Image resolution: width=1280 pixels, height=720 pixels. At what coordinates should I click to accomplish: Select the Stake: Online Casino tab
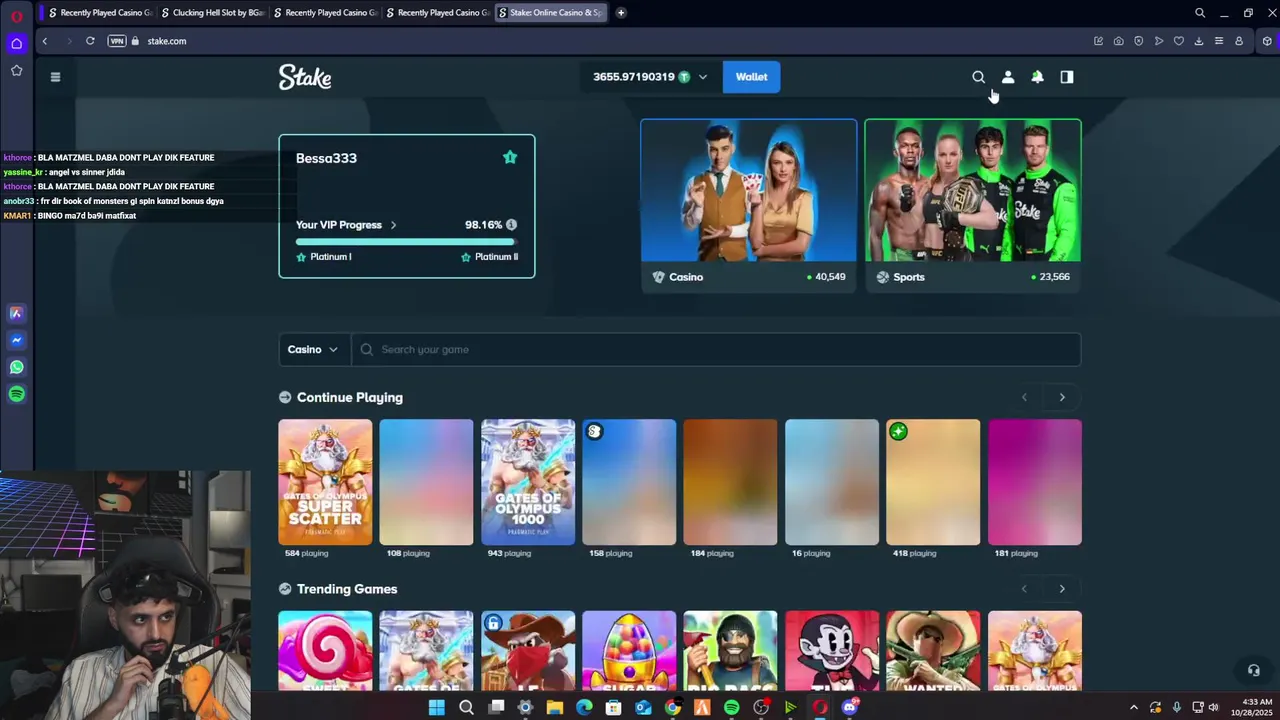553,13
